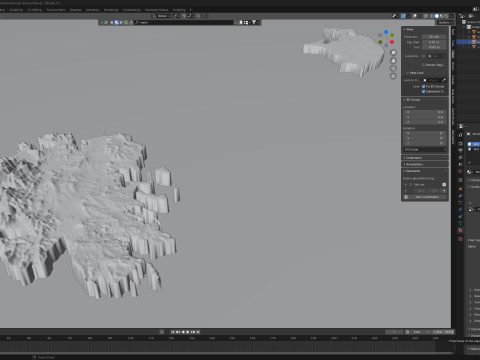Viewport: 480px width, 360px height.
Task: Enable the Local Camera checkbox
Action: coord(424,56)
